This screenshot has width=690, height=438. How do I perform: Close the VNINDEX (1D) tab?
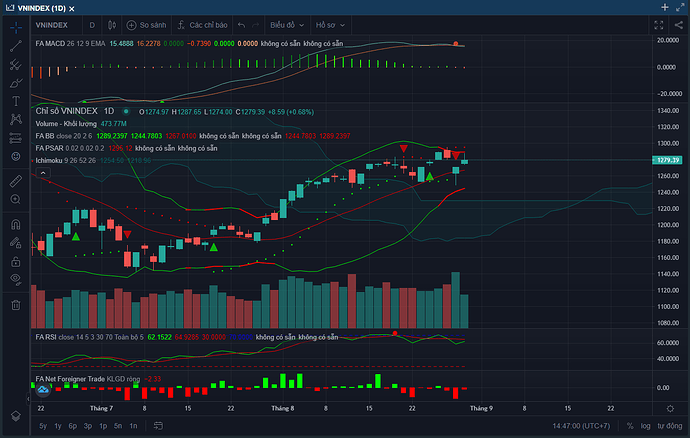click(x=72, y=8)
